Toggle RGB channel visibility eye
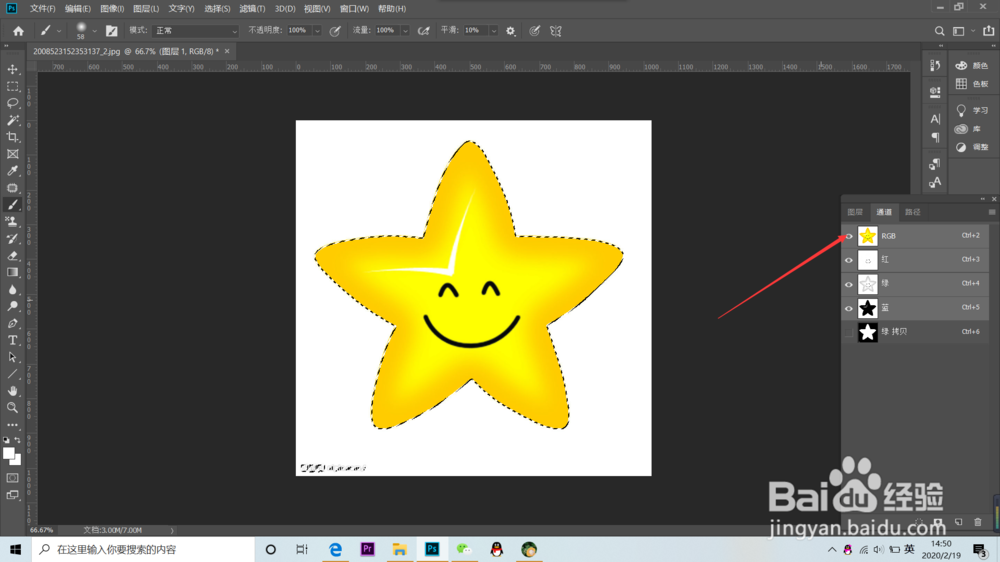The width and height of the screenshot is (1000, 562). coord(848,236)
